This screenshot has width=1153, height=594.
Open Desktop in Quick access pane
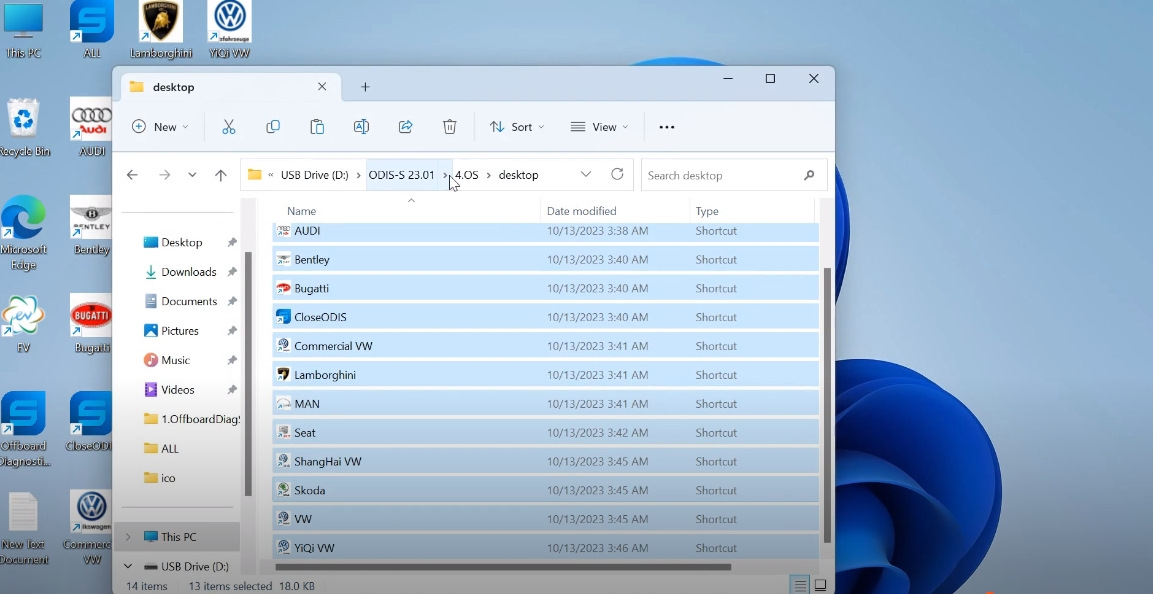click(x=181, y=243)
